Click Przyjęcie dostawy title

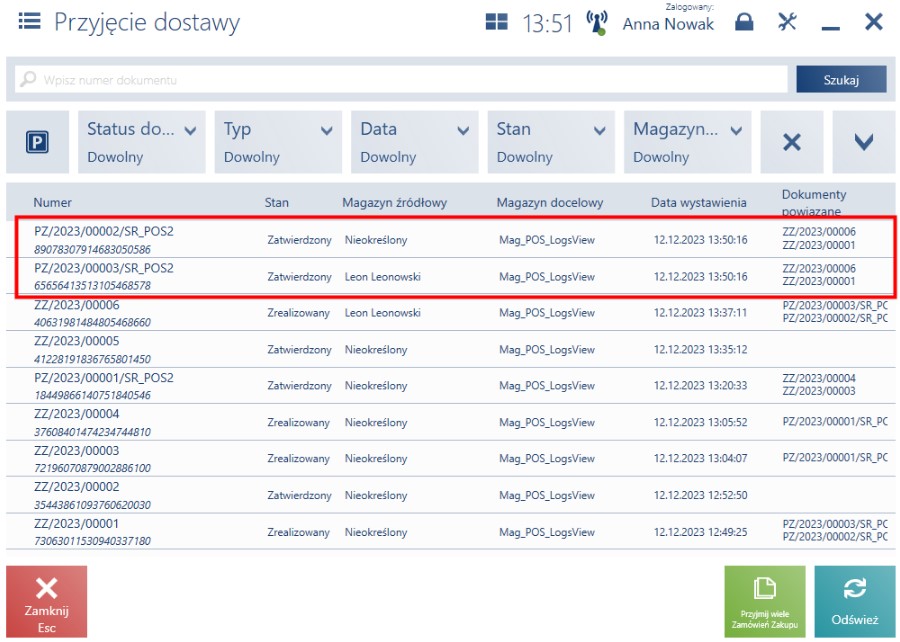click(147, 23)
